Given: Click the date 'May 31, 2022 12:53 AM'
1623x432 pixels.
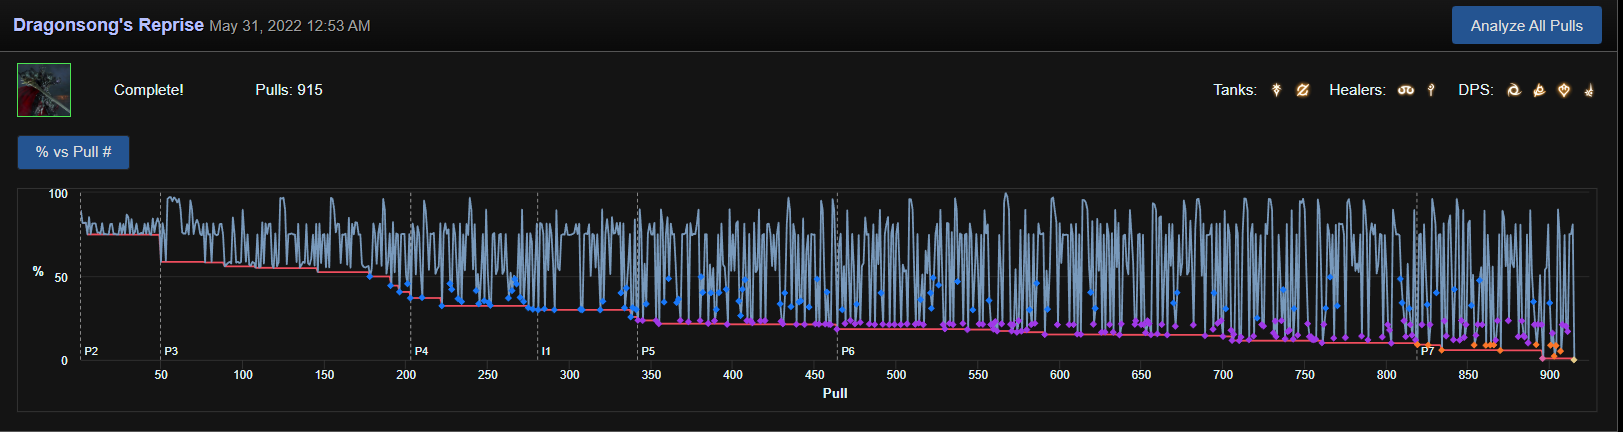Looking at the screenshot, I should (290, 26).
